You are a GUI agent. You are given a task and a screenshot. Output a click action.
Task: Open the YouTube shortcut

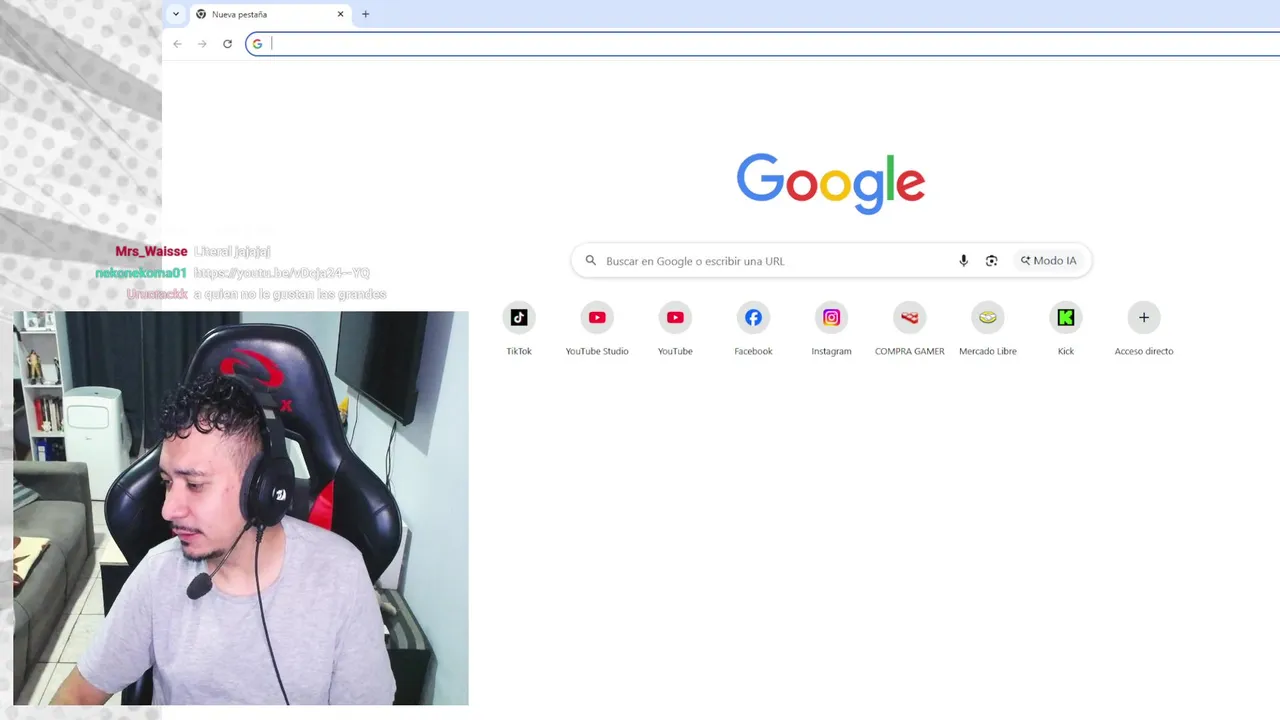point(675,329)
